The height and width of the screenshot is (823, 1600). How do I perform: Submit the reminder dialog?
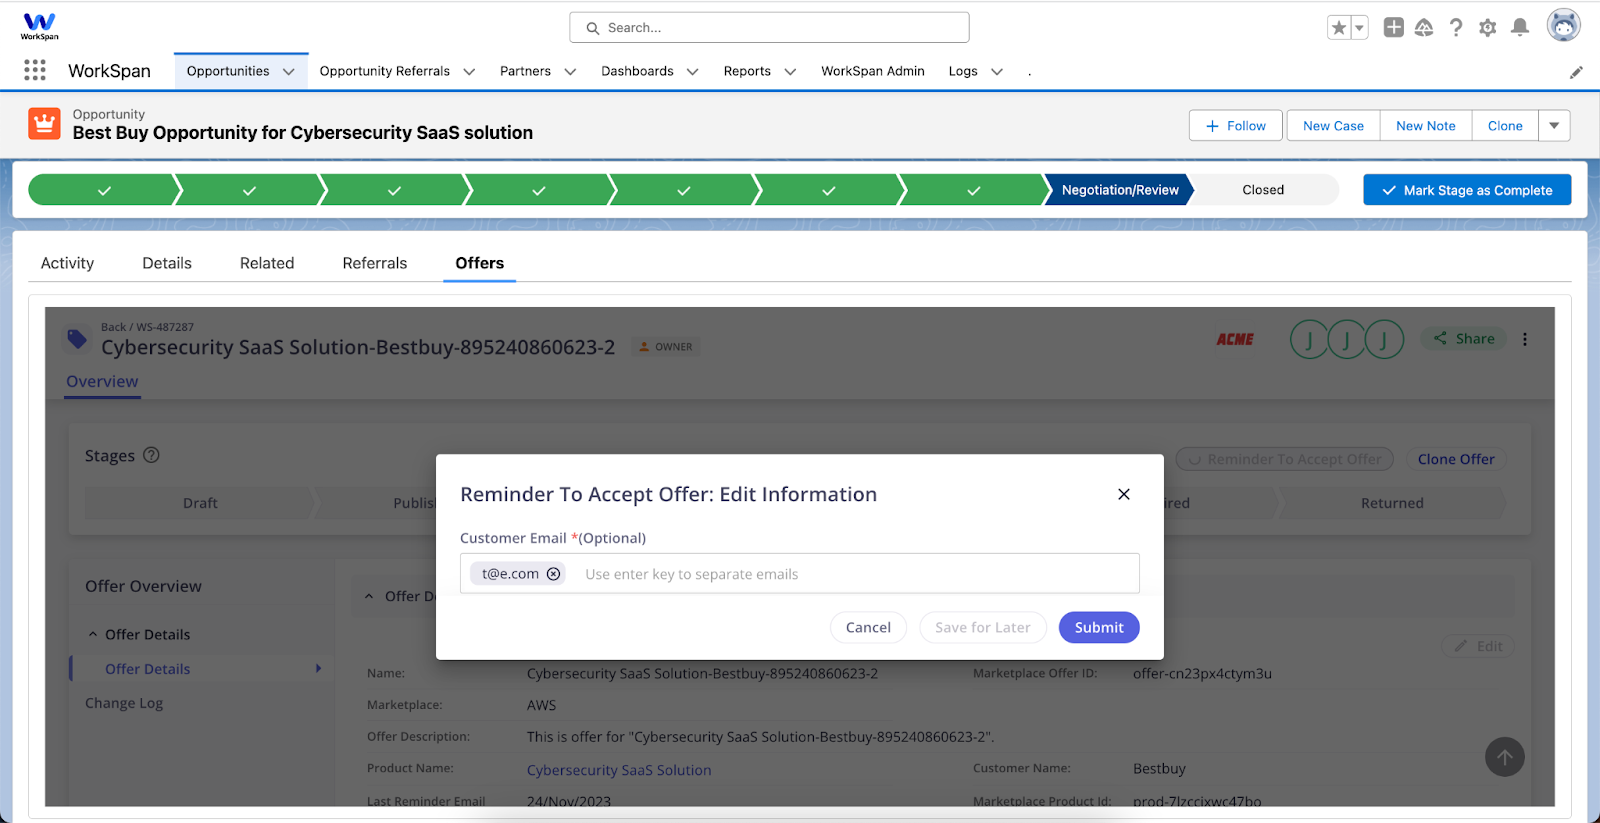point(1099,627)
